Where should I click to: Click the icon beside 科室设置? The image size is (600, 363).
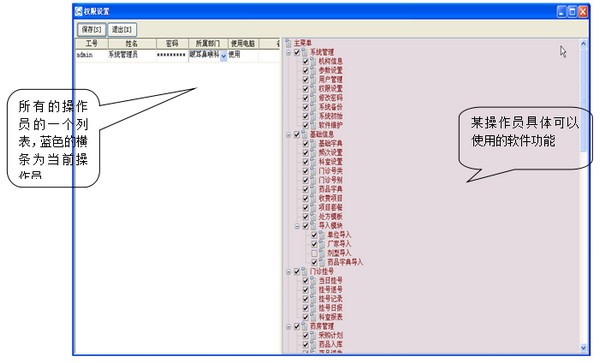313,162
